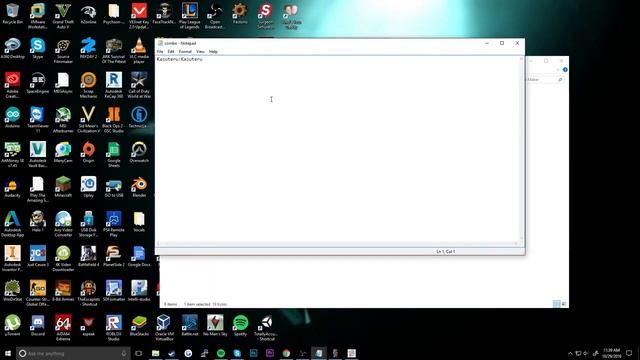Select the Adobe Creative Cloud icon
640x360 pixels.
pyautogui.click(x=12, y=85)
